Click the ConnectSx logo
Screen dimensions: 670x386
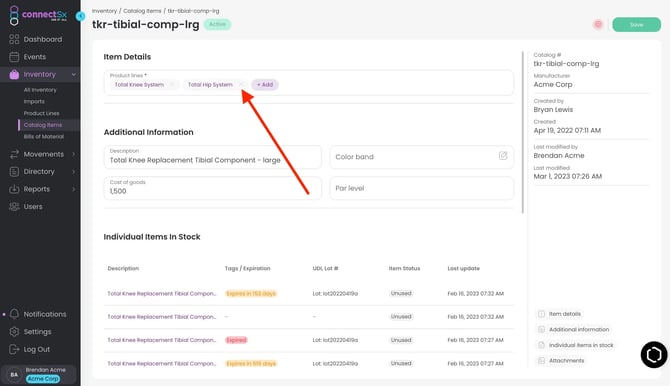pyautogui.click(x=38, y=15)
